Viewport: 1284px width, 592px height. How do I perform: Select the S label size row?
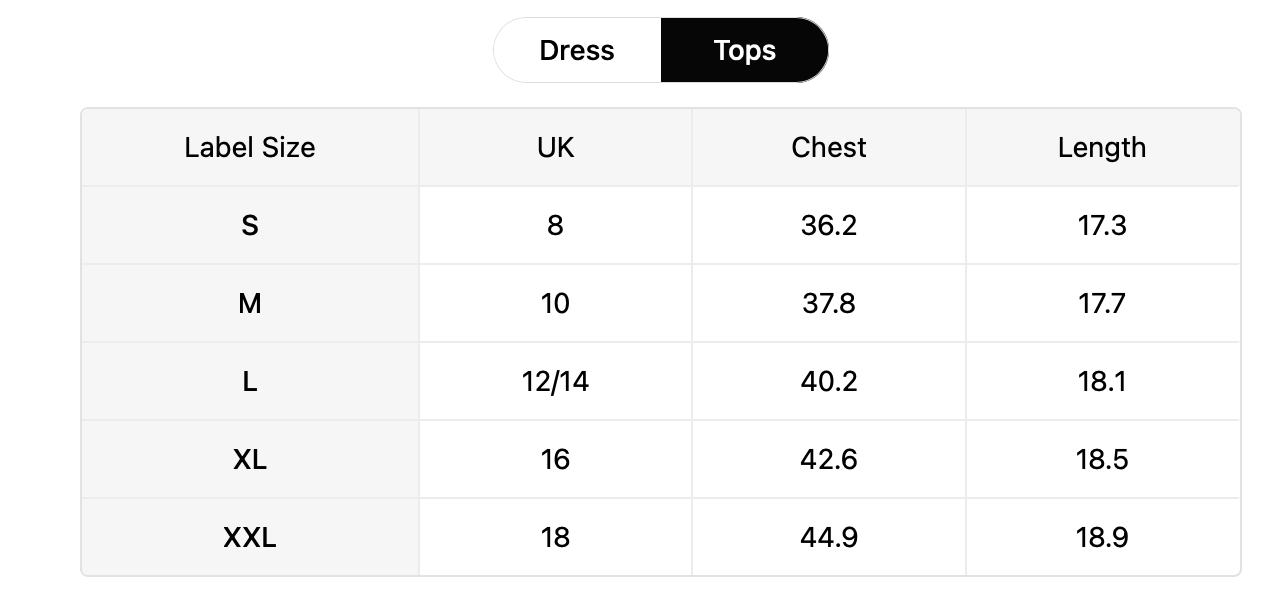point(660,225)
